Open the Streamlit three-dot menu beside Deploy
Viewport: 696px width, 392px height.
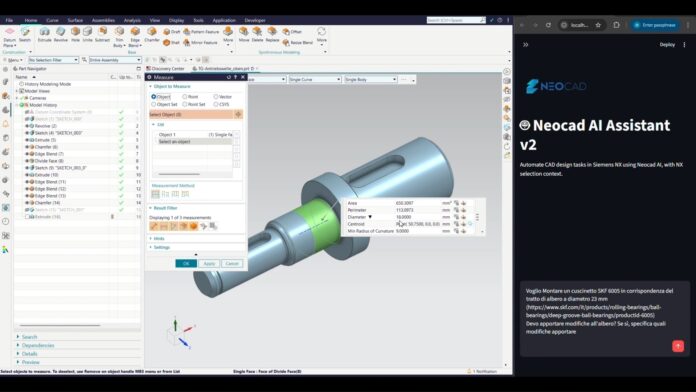[x=684, y=45]
